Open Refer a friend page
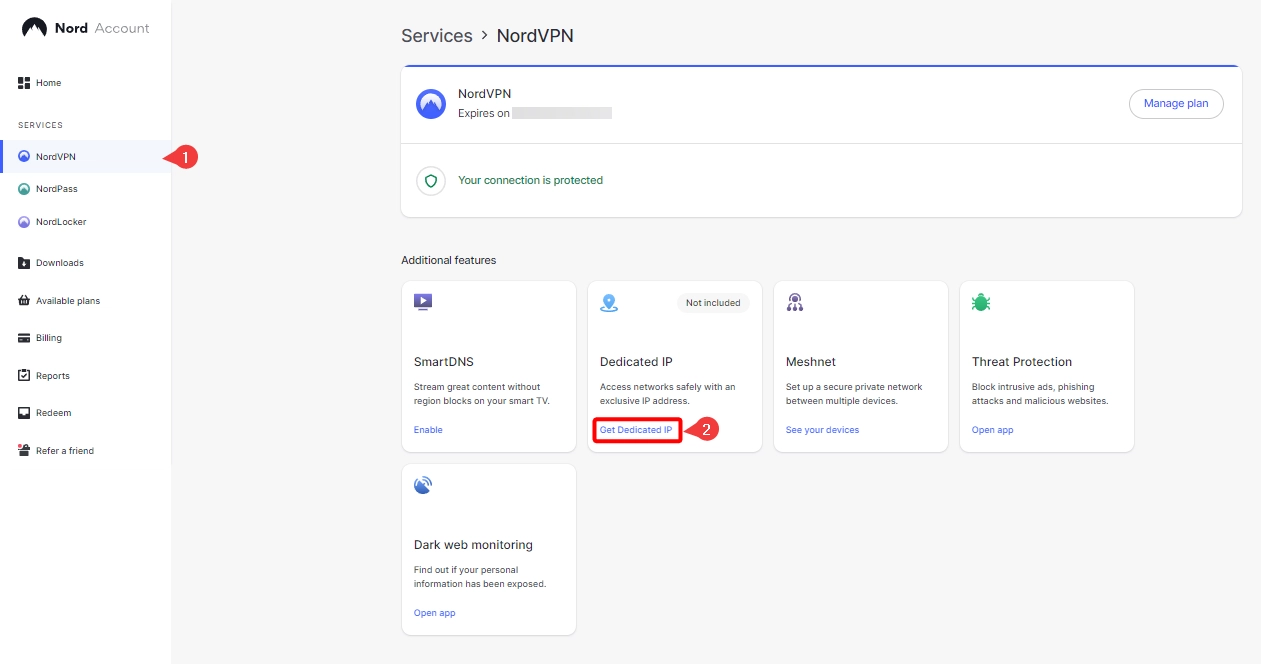This screenshot has width=1261, height=664. tap(64, 451)
